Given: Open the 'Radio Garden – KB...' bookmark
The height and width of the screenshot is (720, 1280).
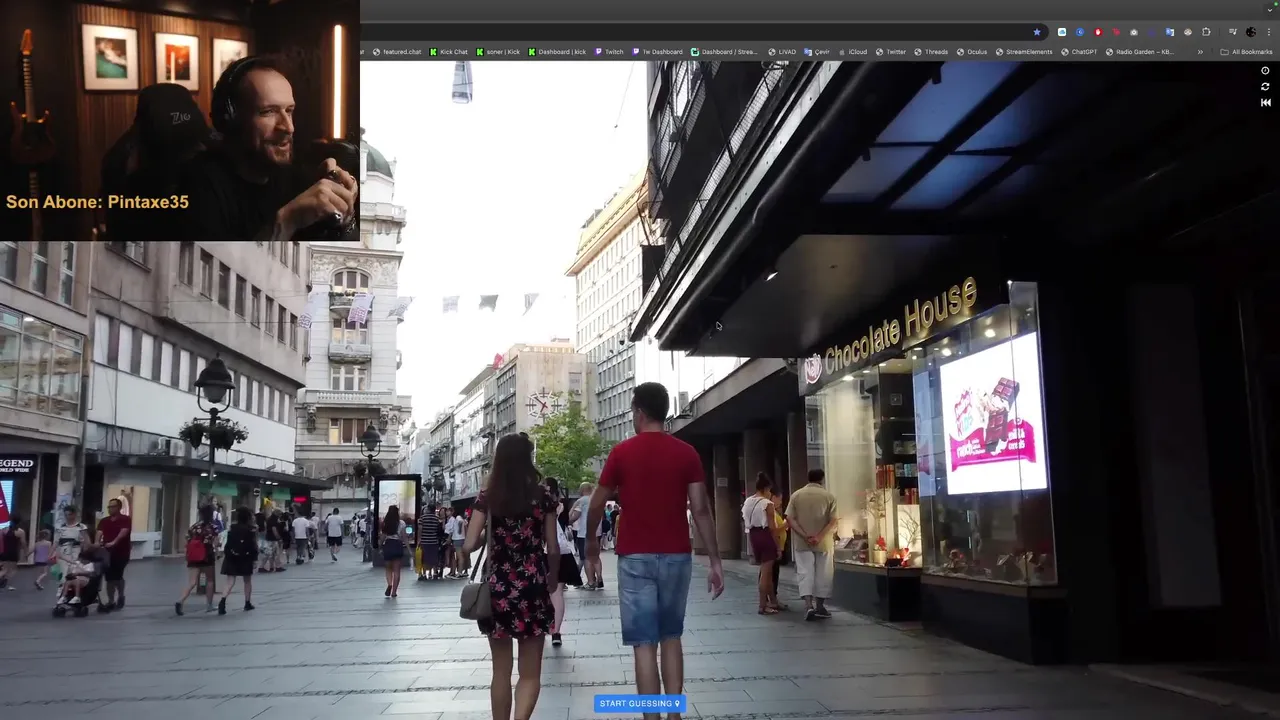Looking at the screenshot, I should pyautogui.click(x=1140, y=52).
